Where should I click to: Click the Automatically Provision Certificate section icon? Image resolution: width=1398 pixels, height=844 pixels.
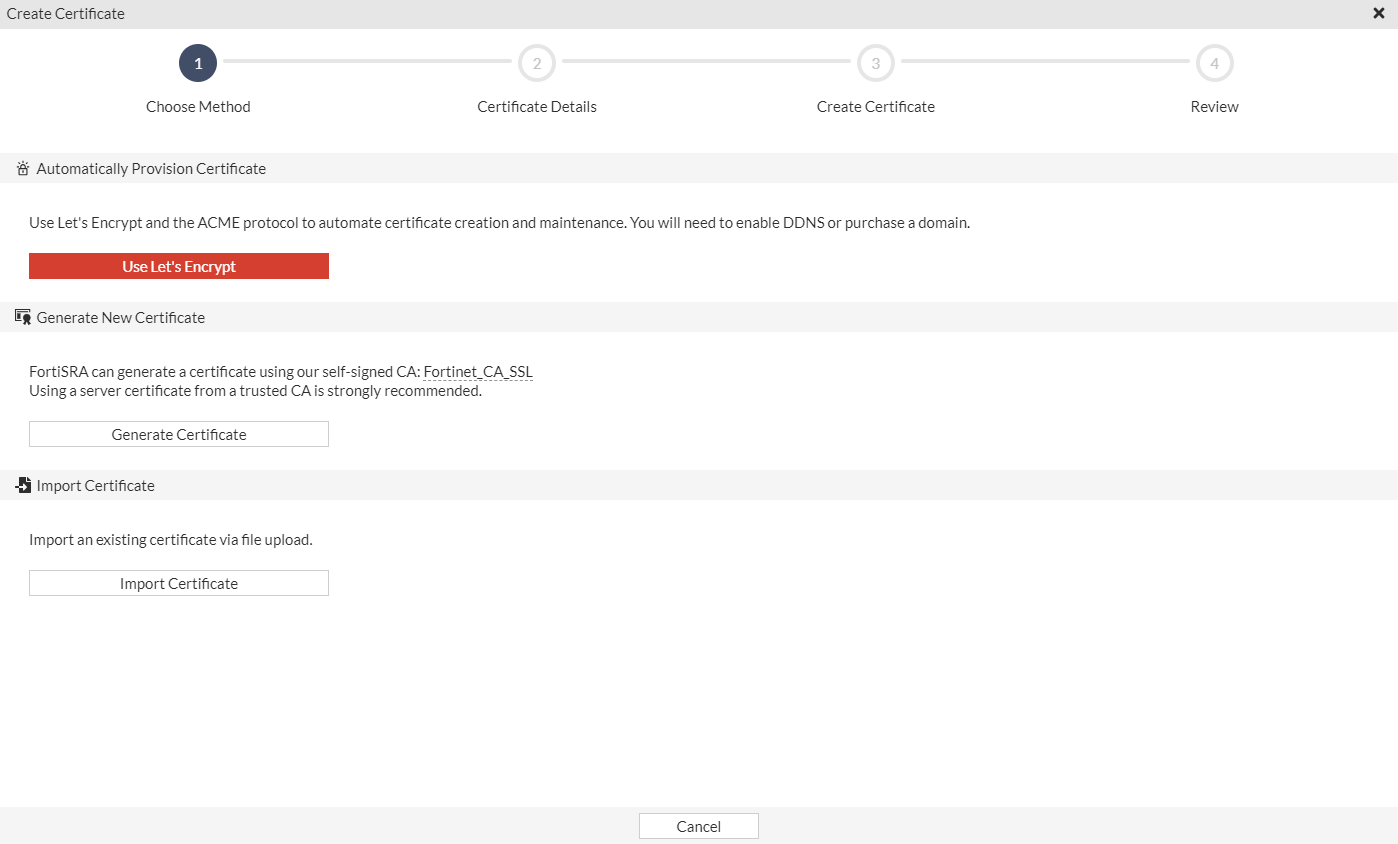coord(23,168)
